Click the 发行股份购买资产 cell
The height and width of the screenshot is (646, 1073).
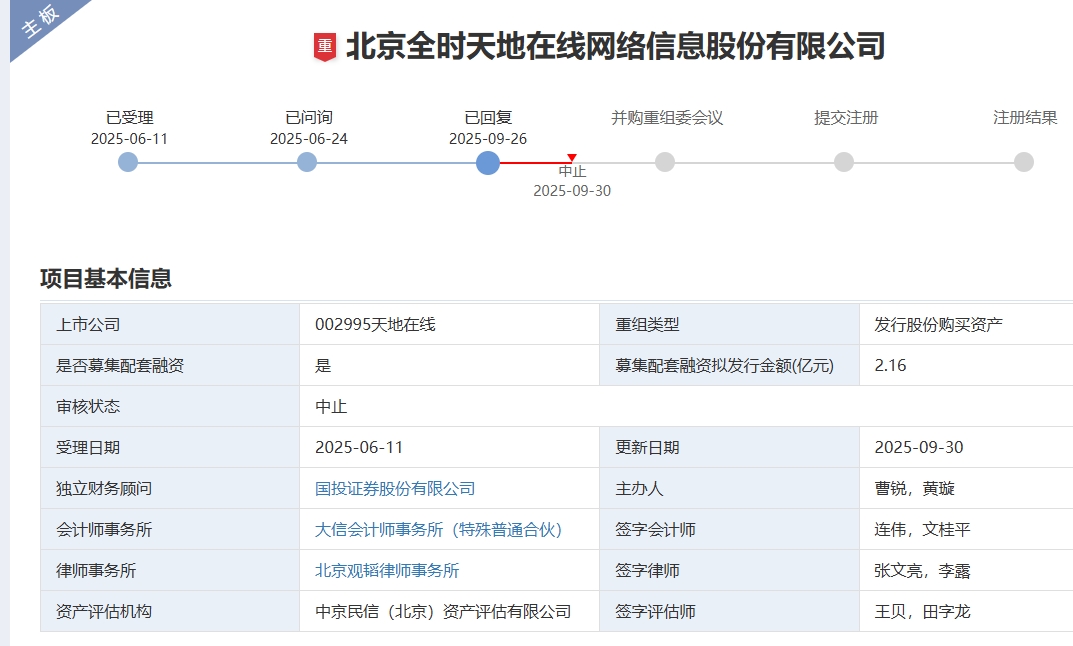[x=966, y=324]
